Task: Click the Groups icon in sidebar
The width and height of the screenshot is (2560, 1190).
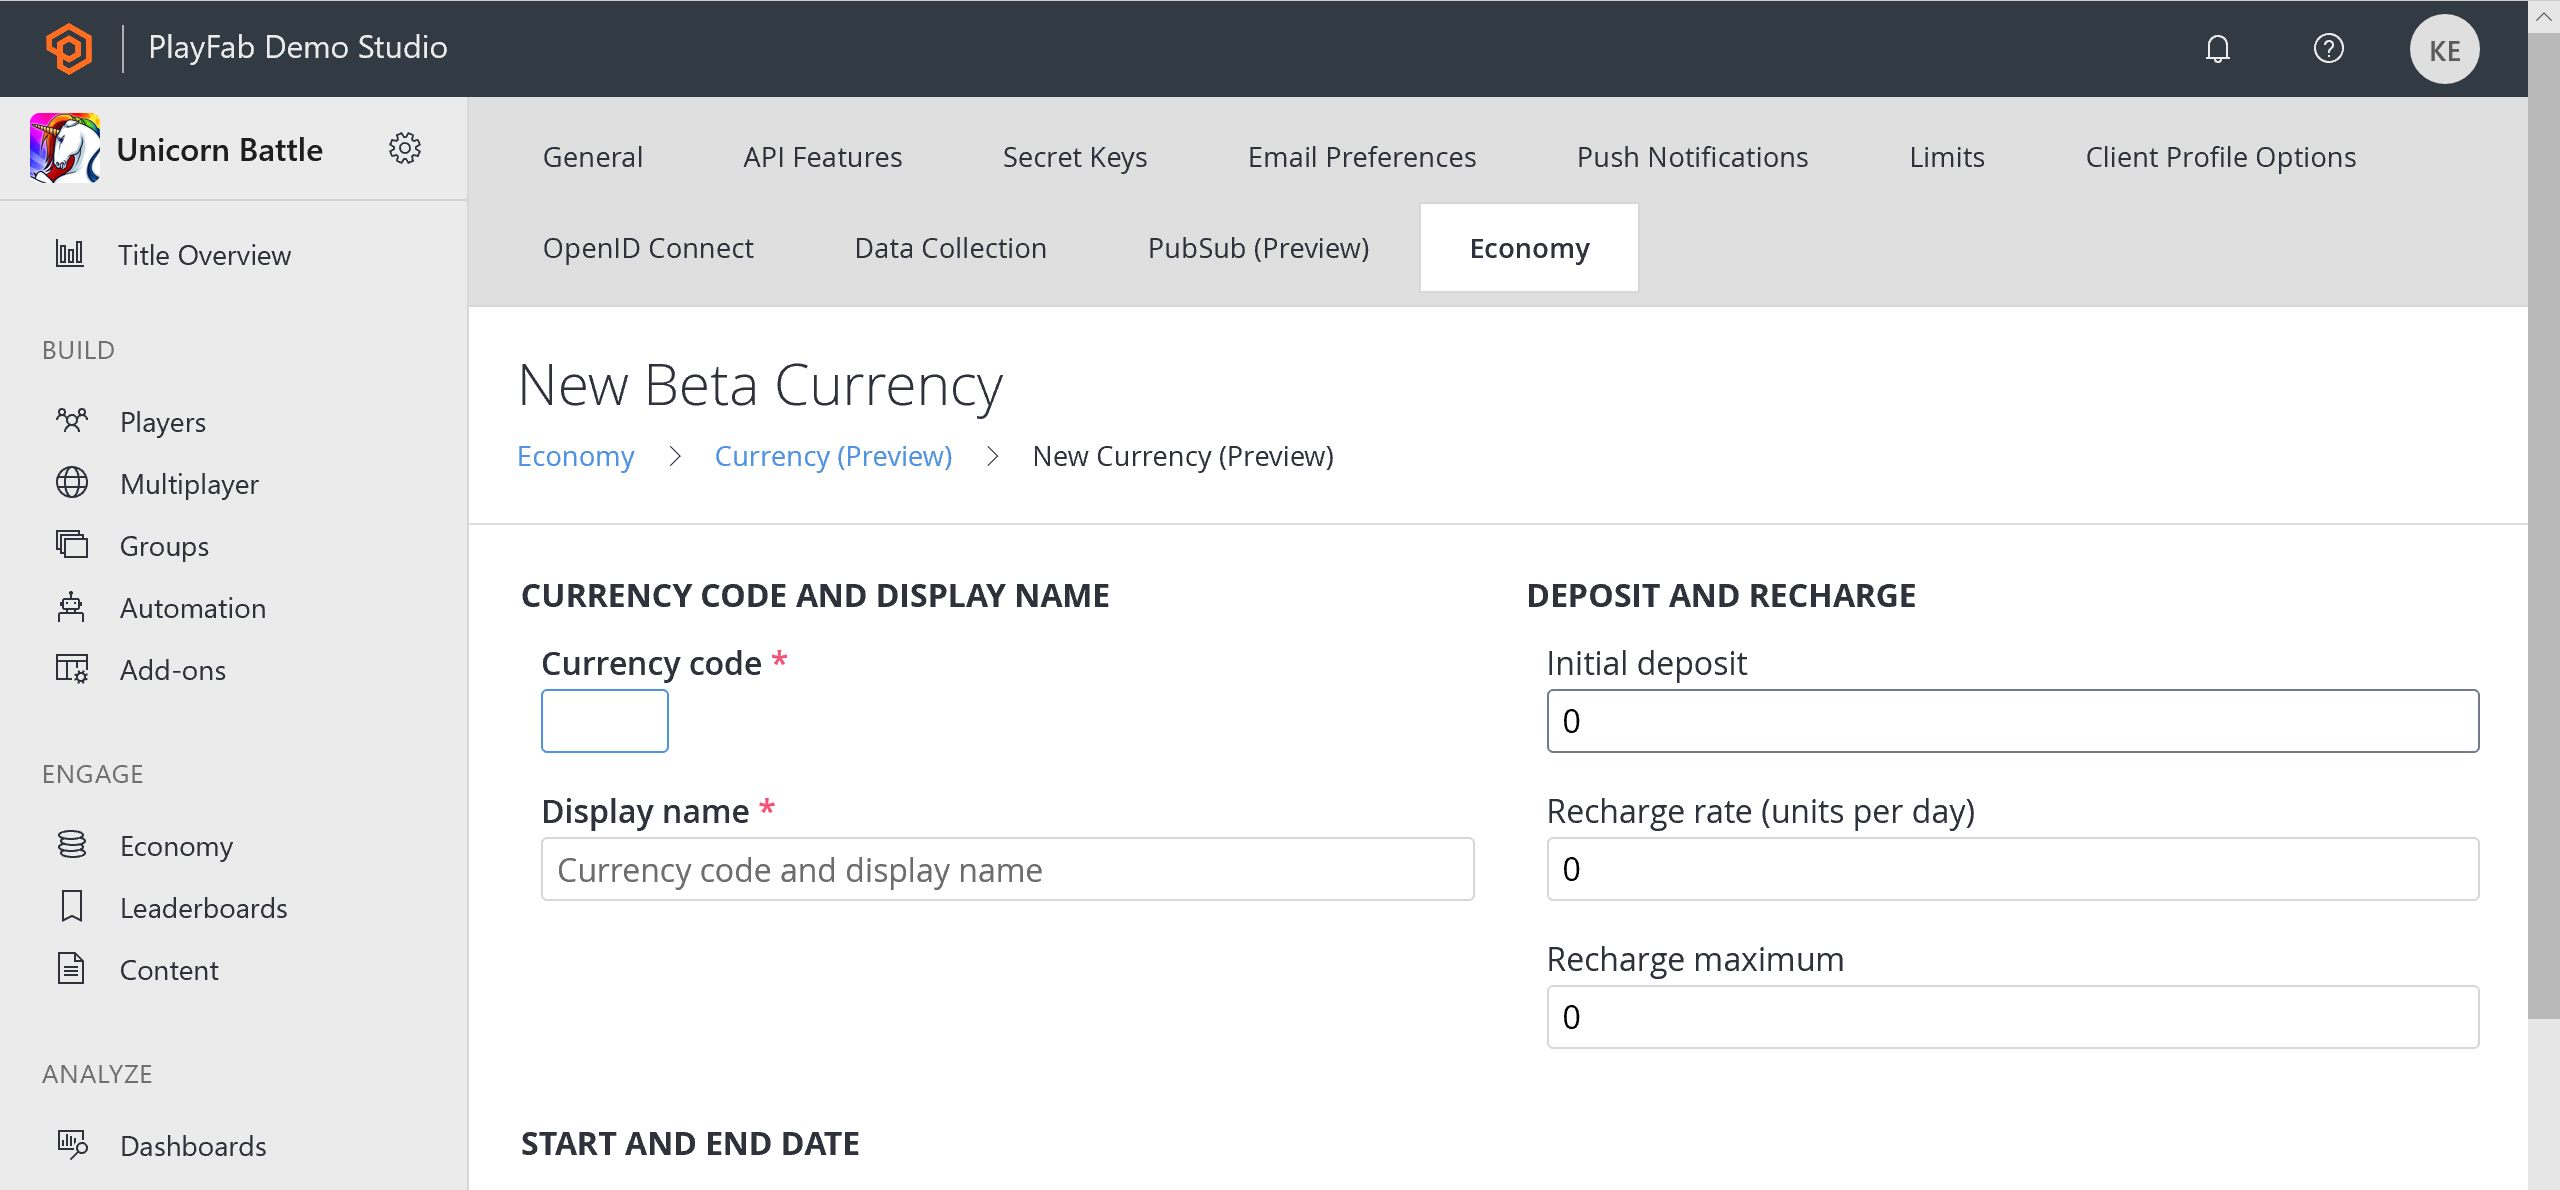Action: coord(72,545)
